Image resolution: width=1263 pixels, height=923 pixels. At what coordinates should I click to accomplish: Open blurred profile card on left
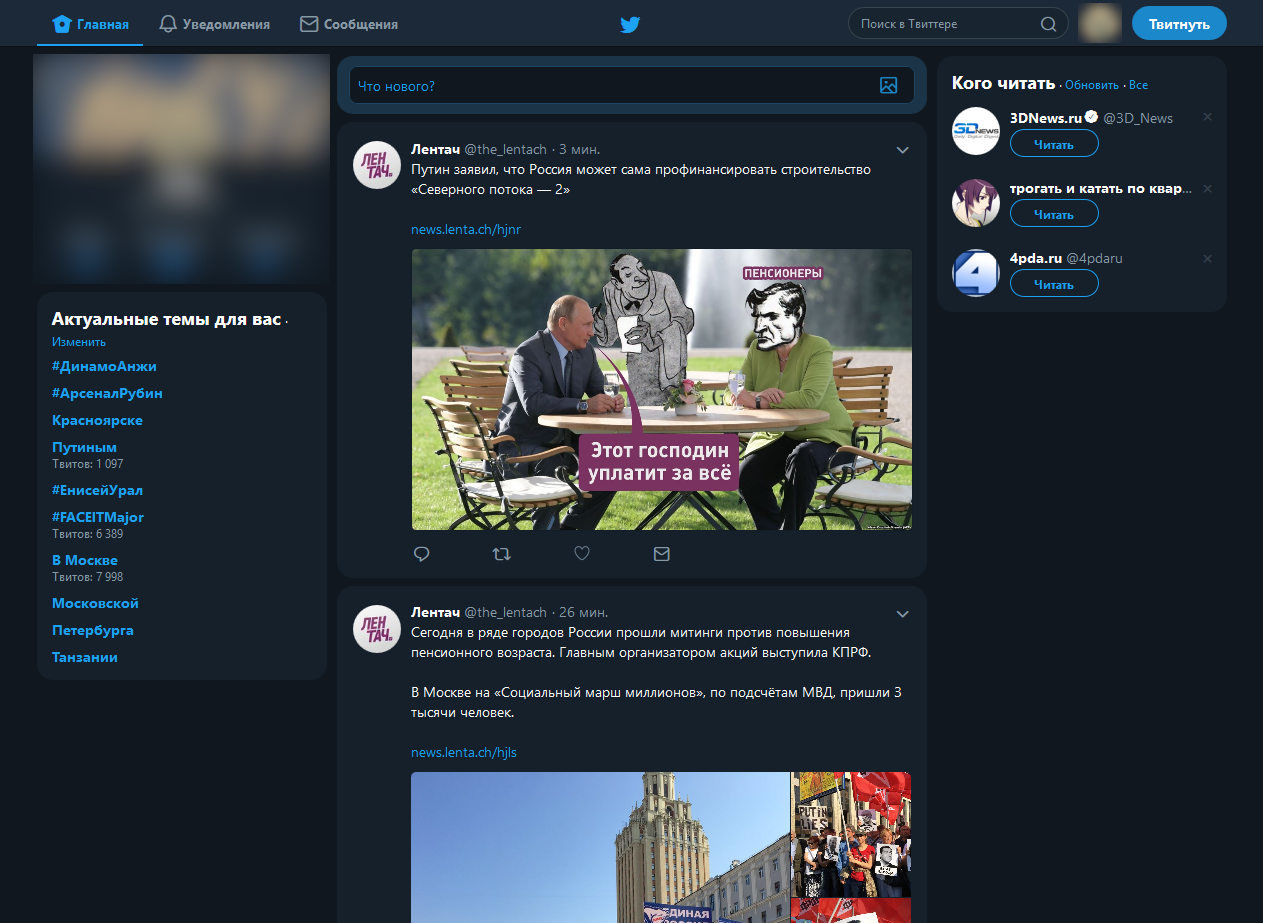181,168
